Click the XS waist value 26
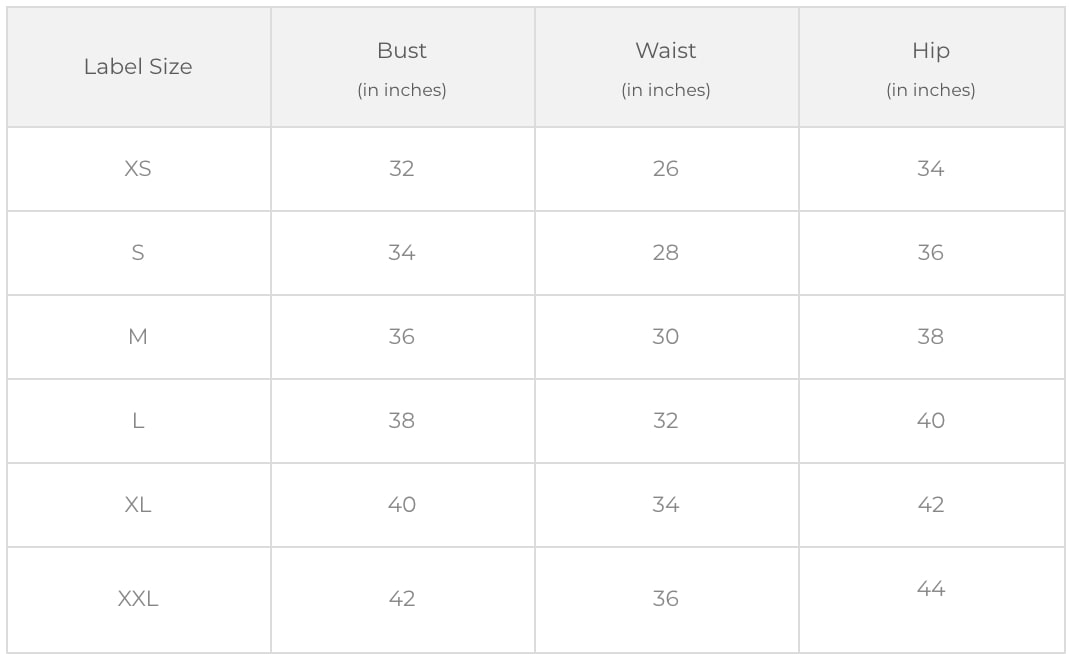The height and width of the screenshot is (662, 1074). tap(666, 169)
